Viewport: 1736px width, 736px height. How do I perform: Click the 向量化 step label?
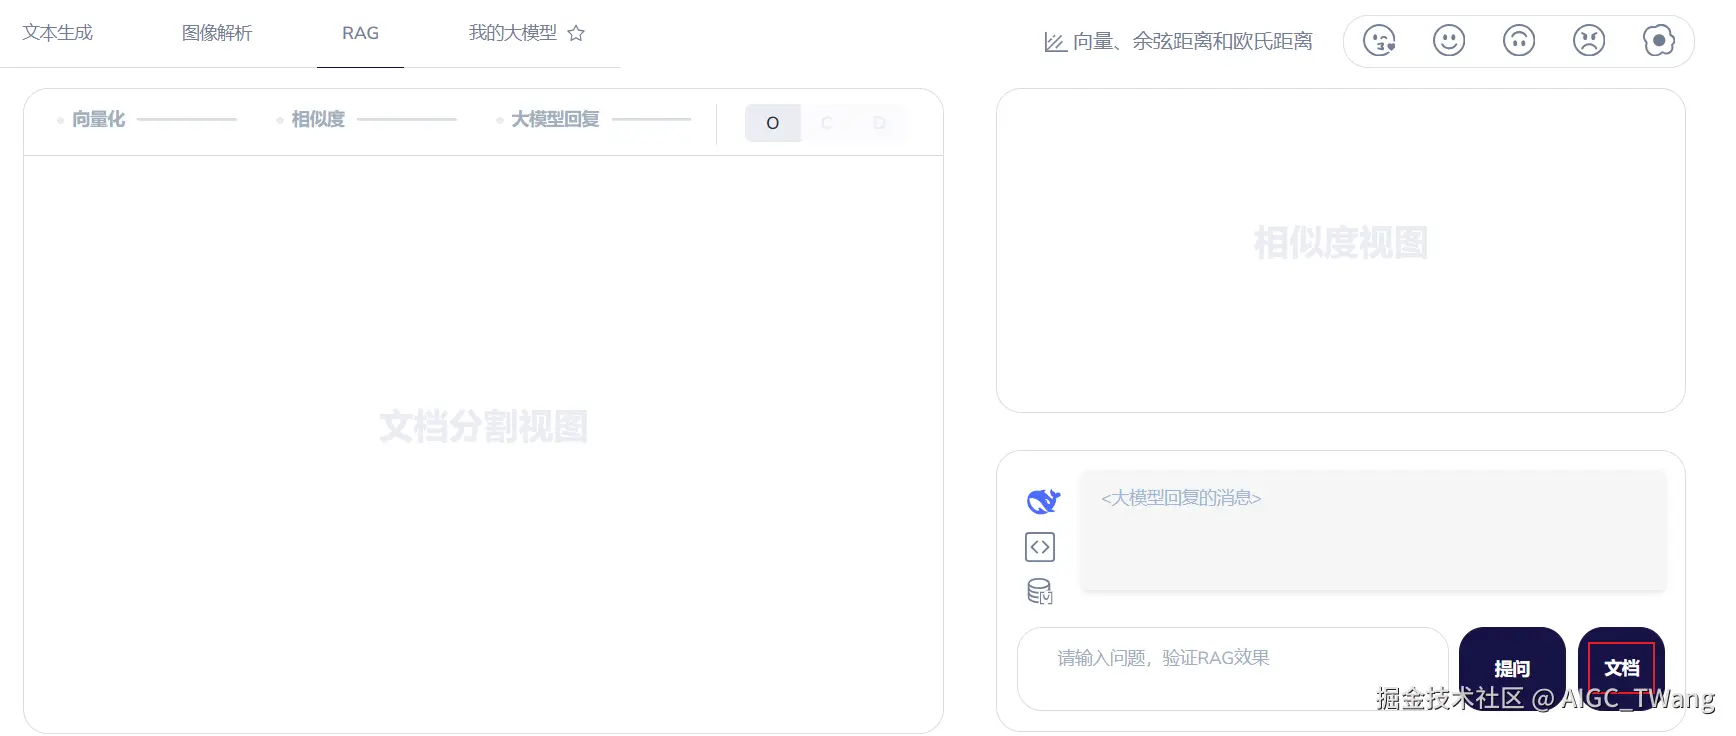click(98, 119)
